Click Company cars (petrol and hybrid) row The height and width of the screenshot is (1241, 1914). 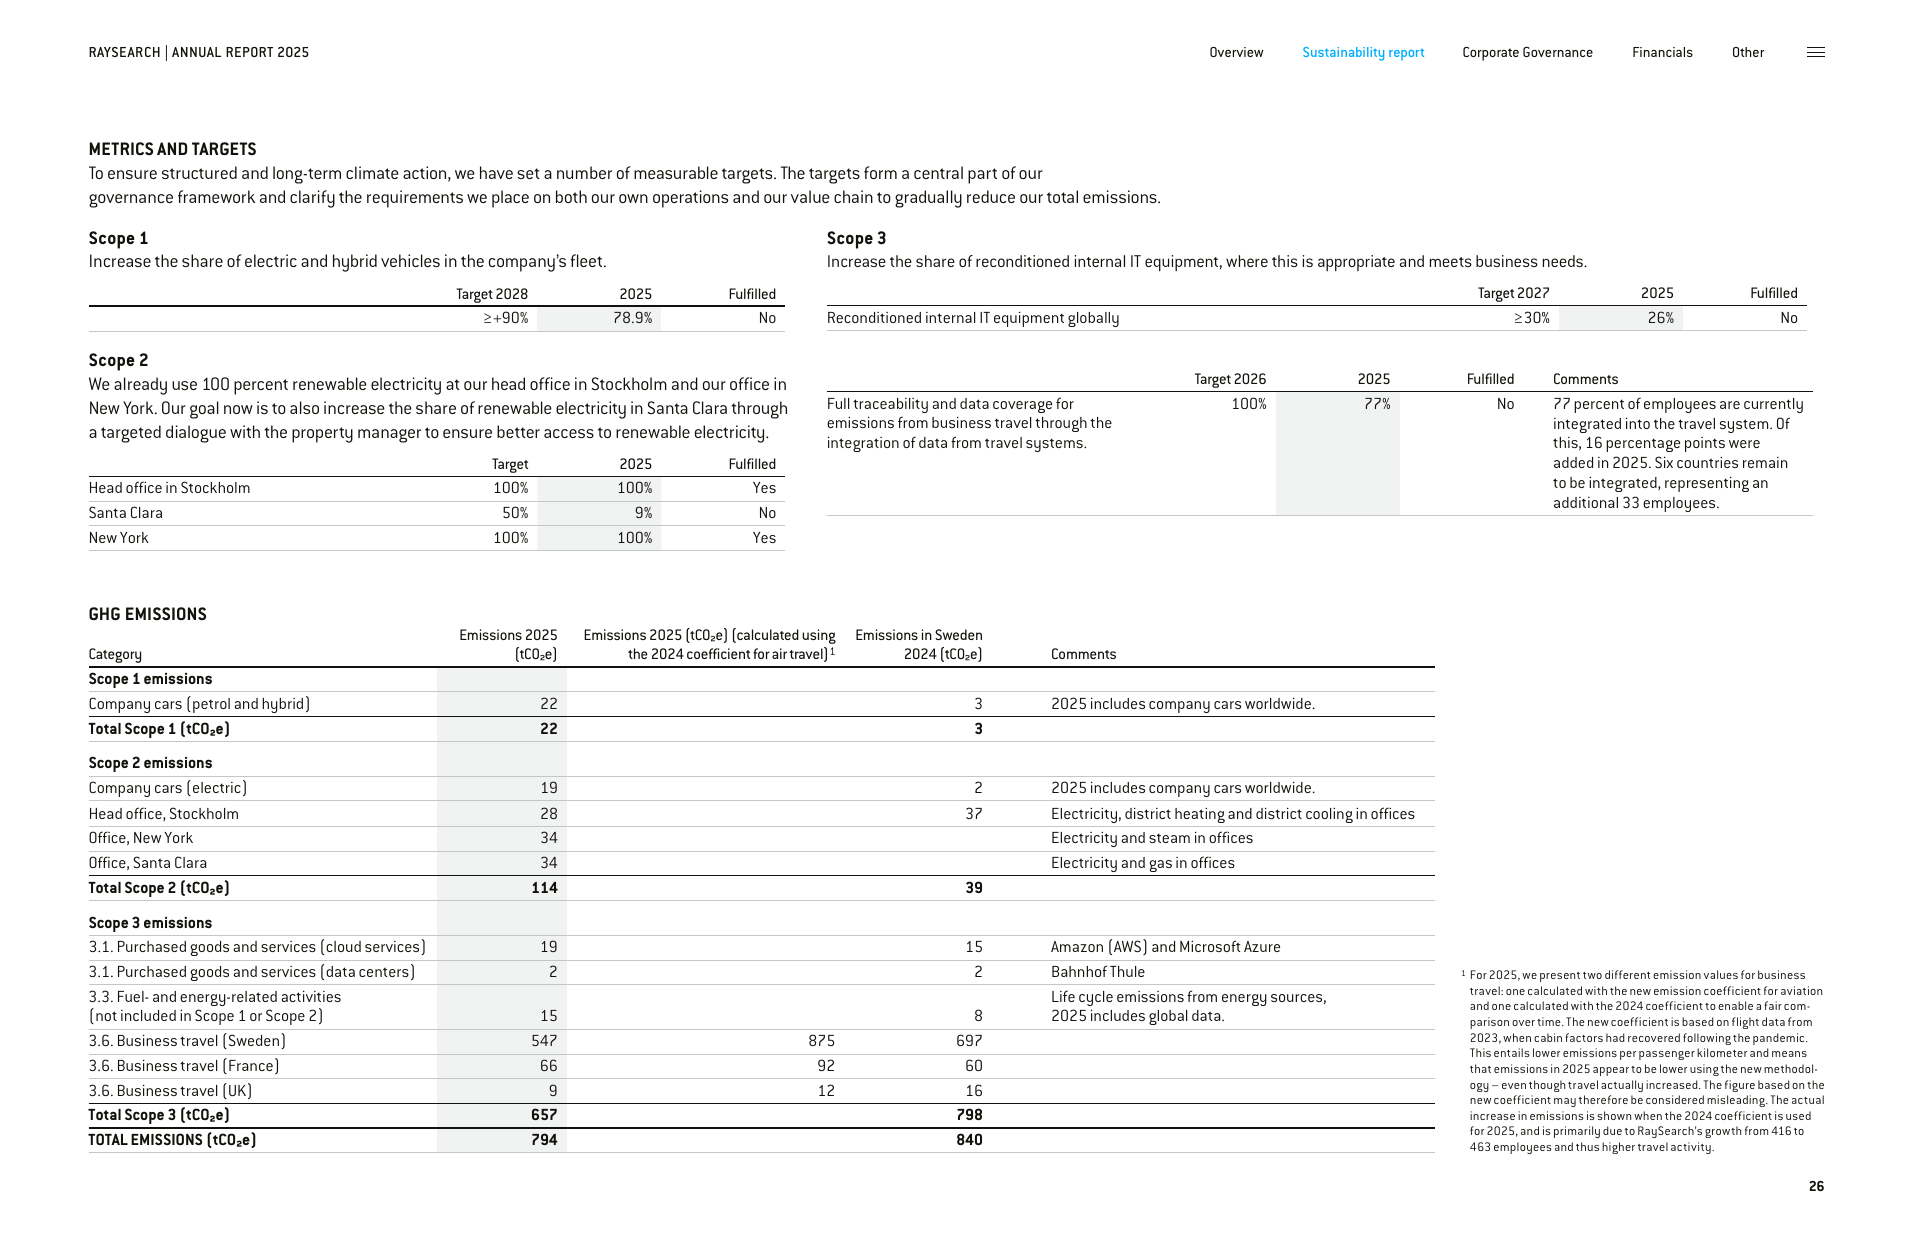coord(761,704)
